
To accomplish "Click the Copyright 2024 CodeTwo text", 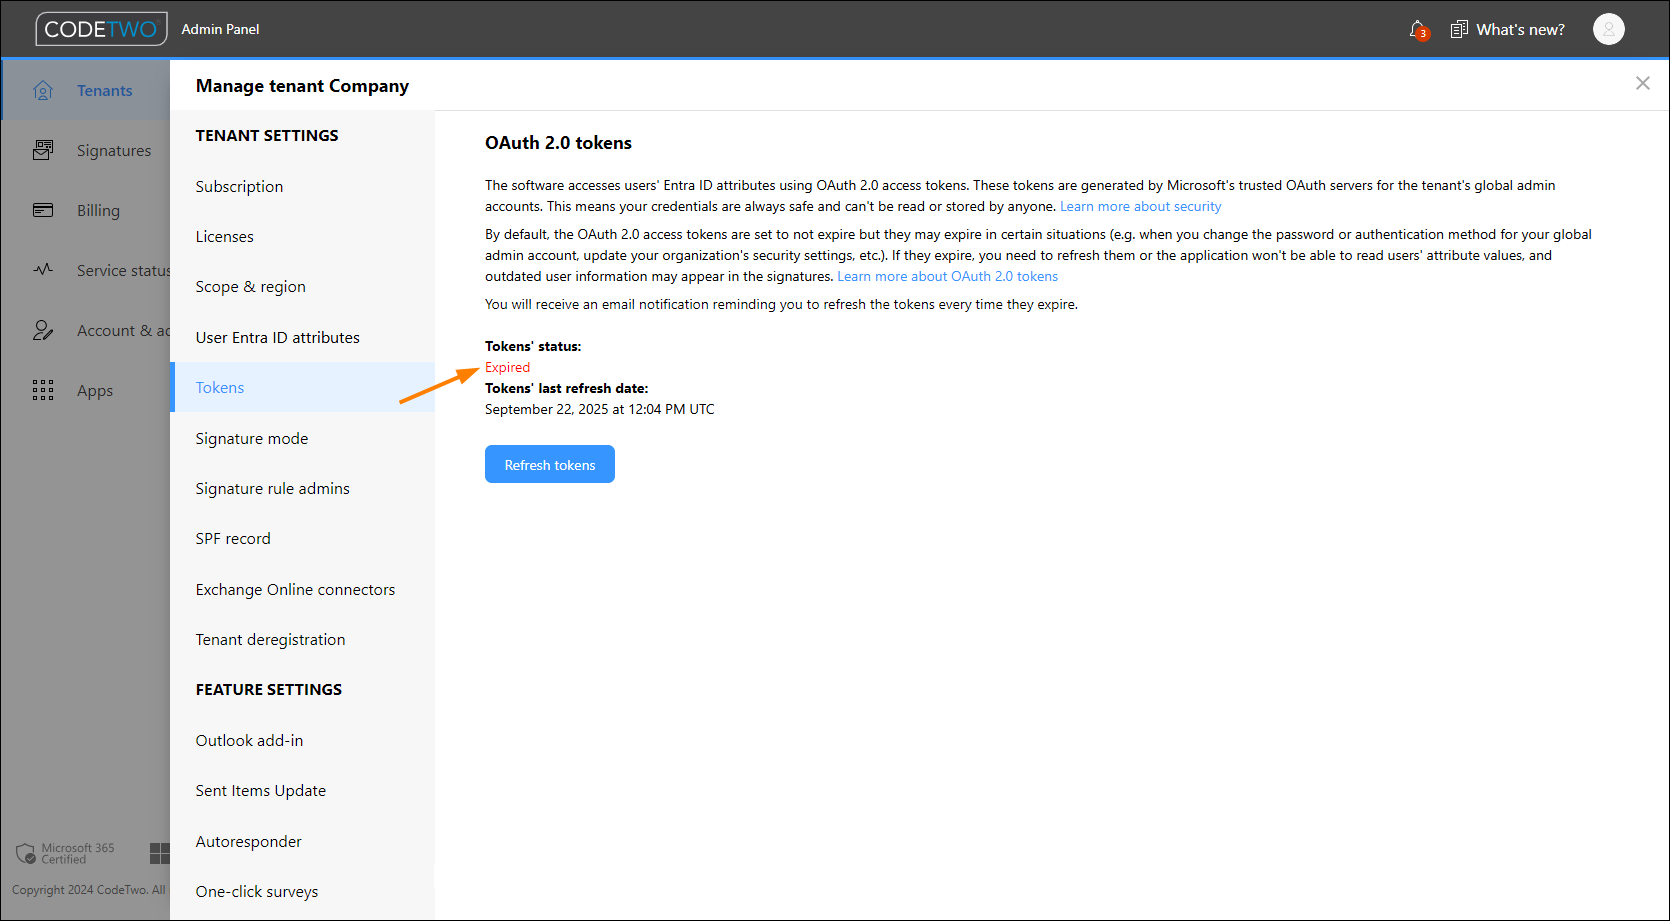I will coord(88,889).
